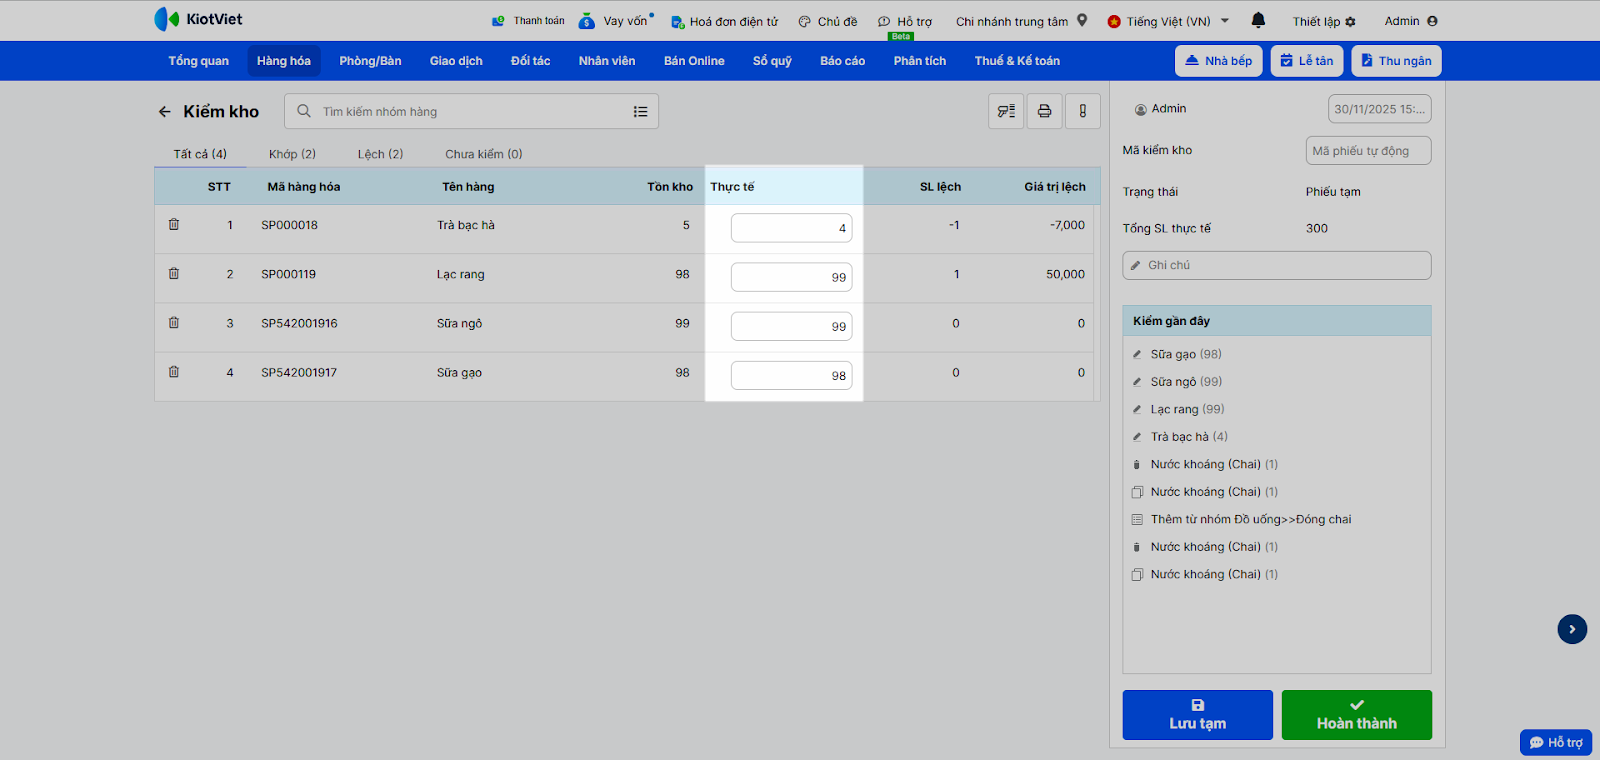Click the Tìm kiếm nhóm hàng search field
Viewport: 1600px width, 760px height.
click(471, 112)
